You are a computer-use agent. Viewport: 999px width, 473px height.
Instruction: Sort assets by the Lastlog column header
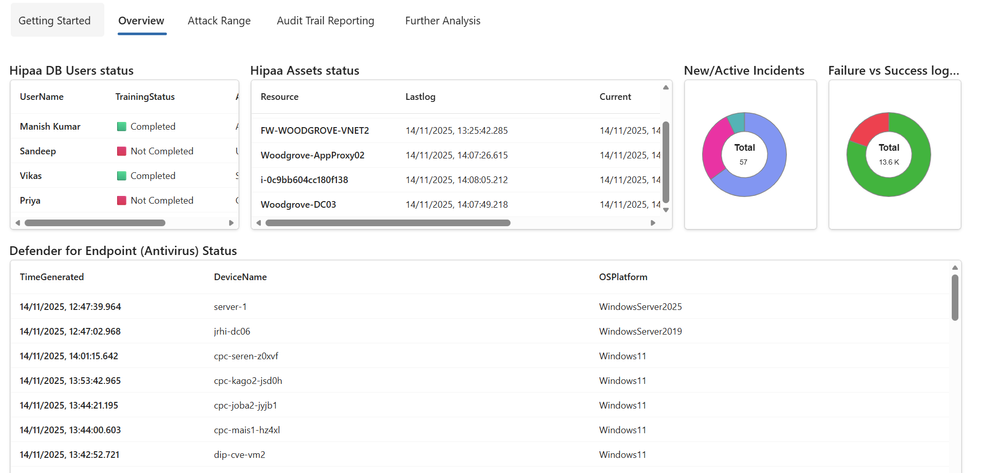420,97
